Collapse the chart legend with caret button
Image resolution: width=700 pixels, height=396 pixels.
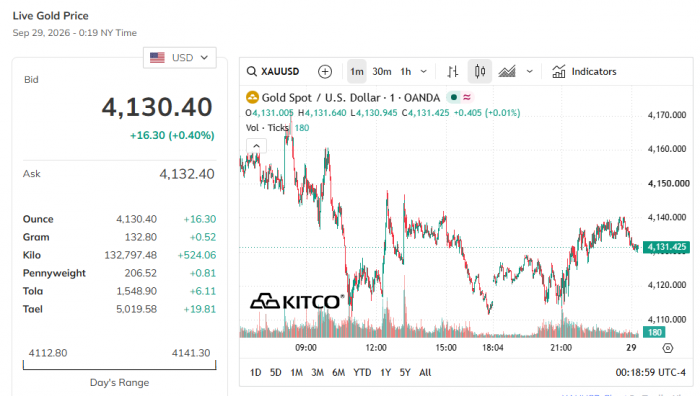click(x=256, y=146)
